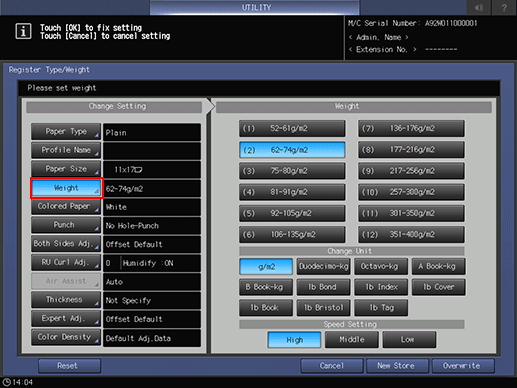
Task: Tap the Reset button
Action: pyautogui.click(x=69, y=366)
